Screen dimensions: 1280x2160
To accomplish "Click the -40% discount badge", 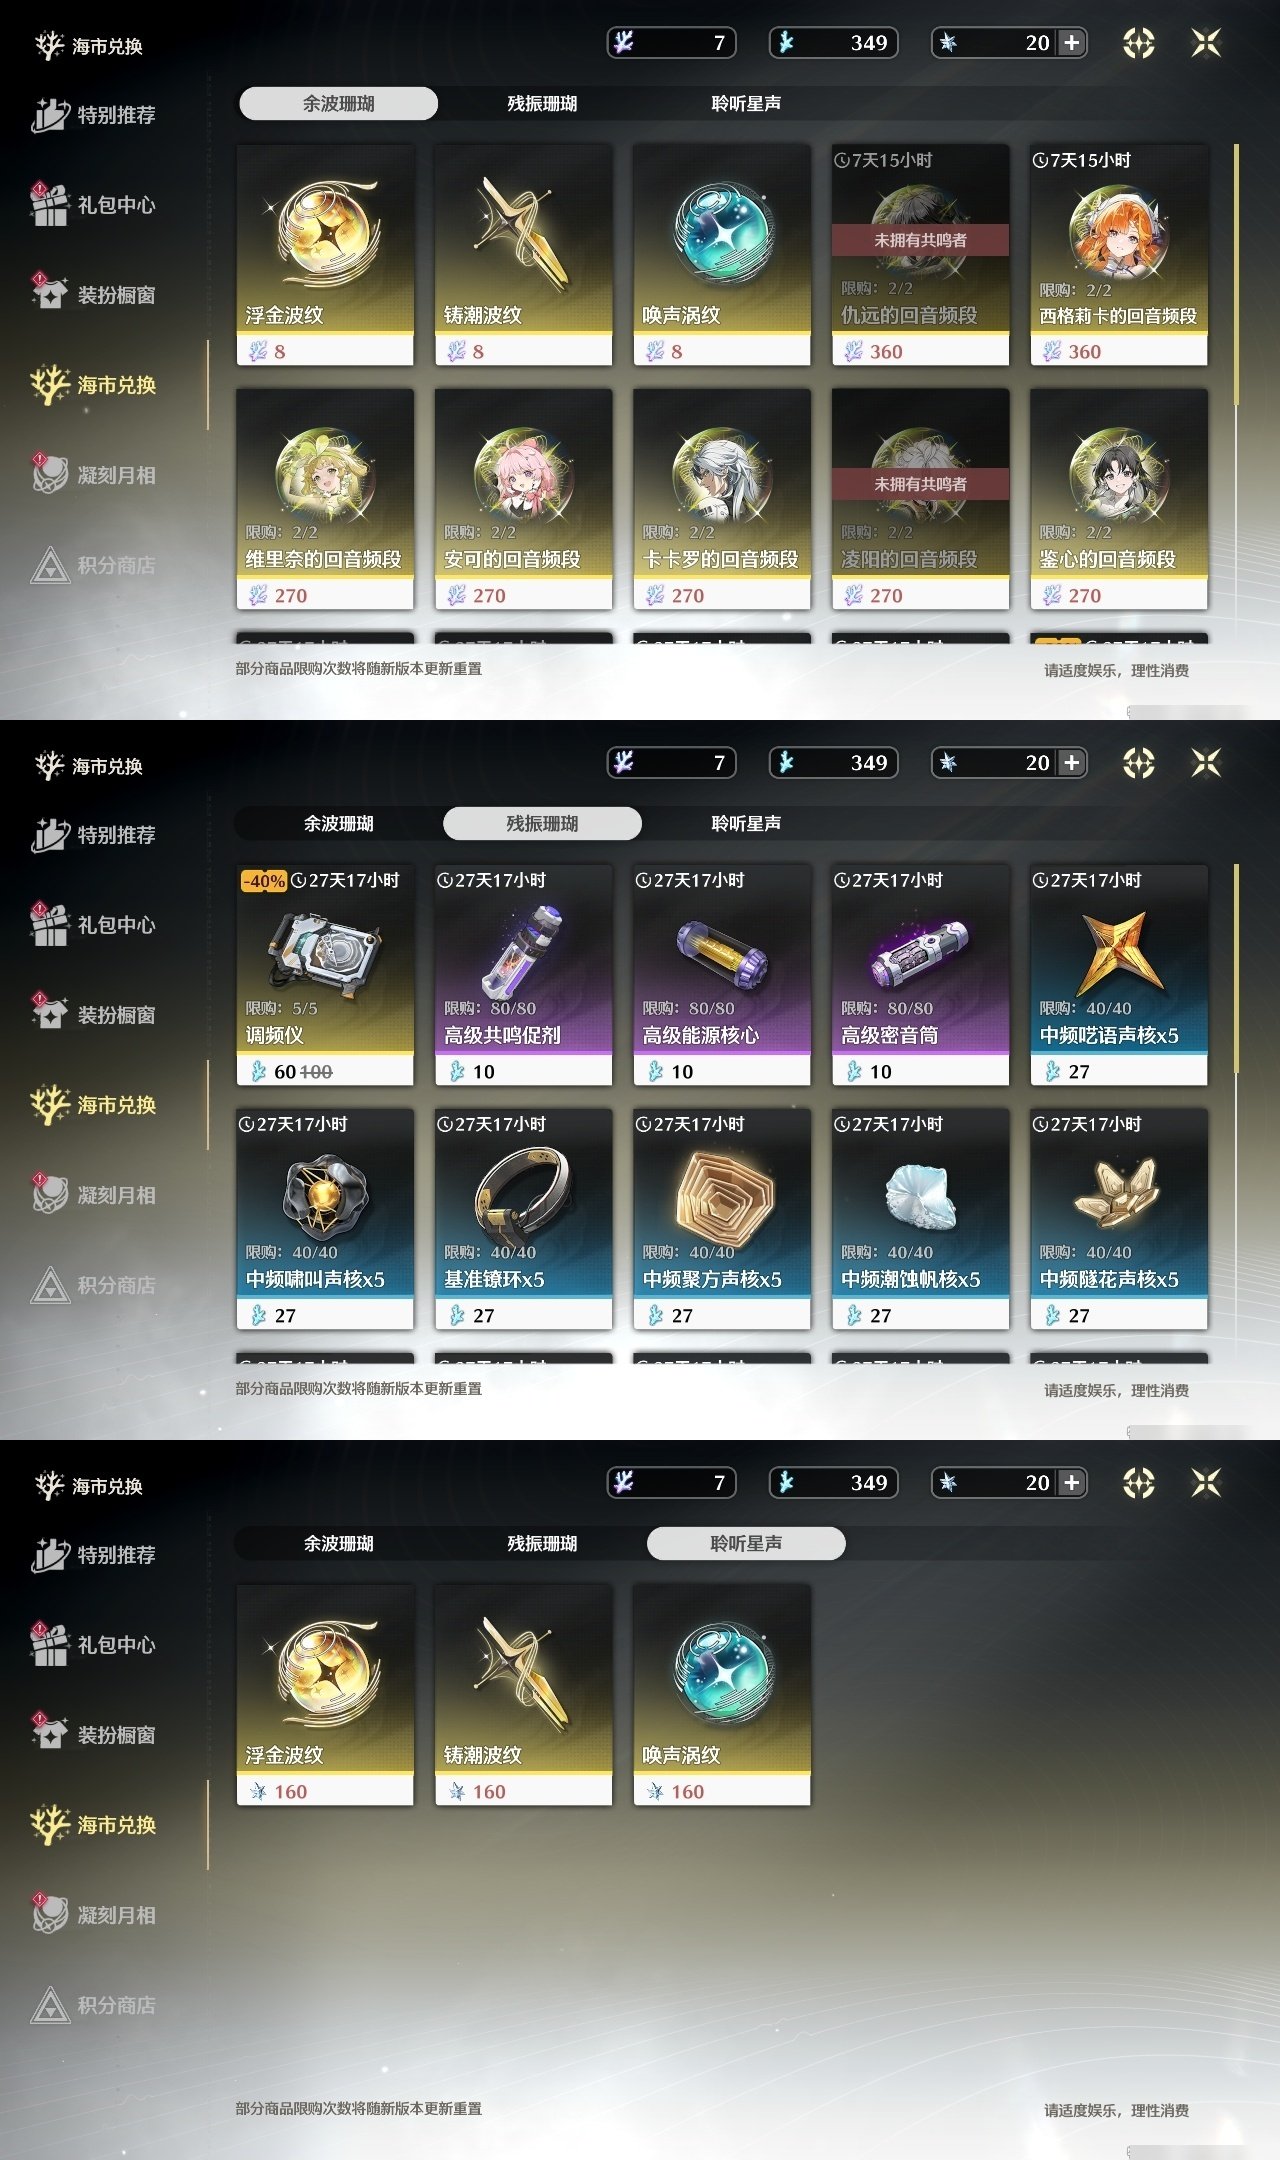I will click(x=264, y=881).
